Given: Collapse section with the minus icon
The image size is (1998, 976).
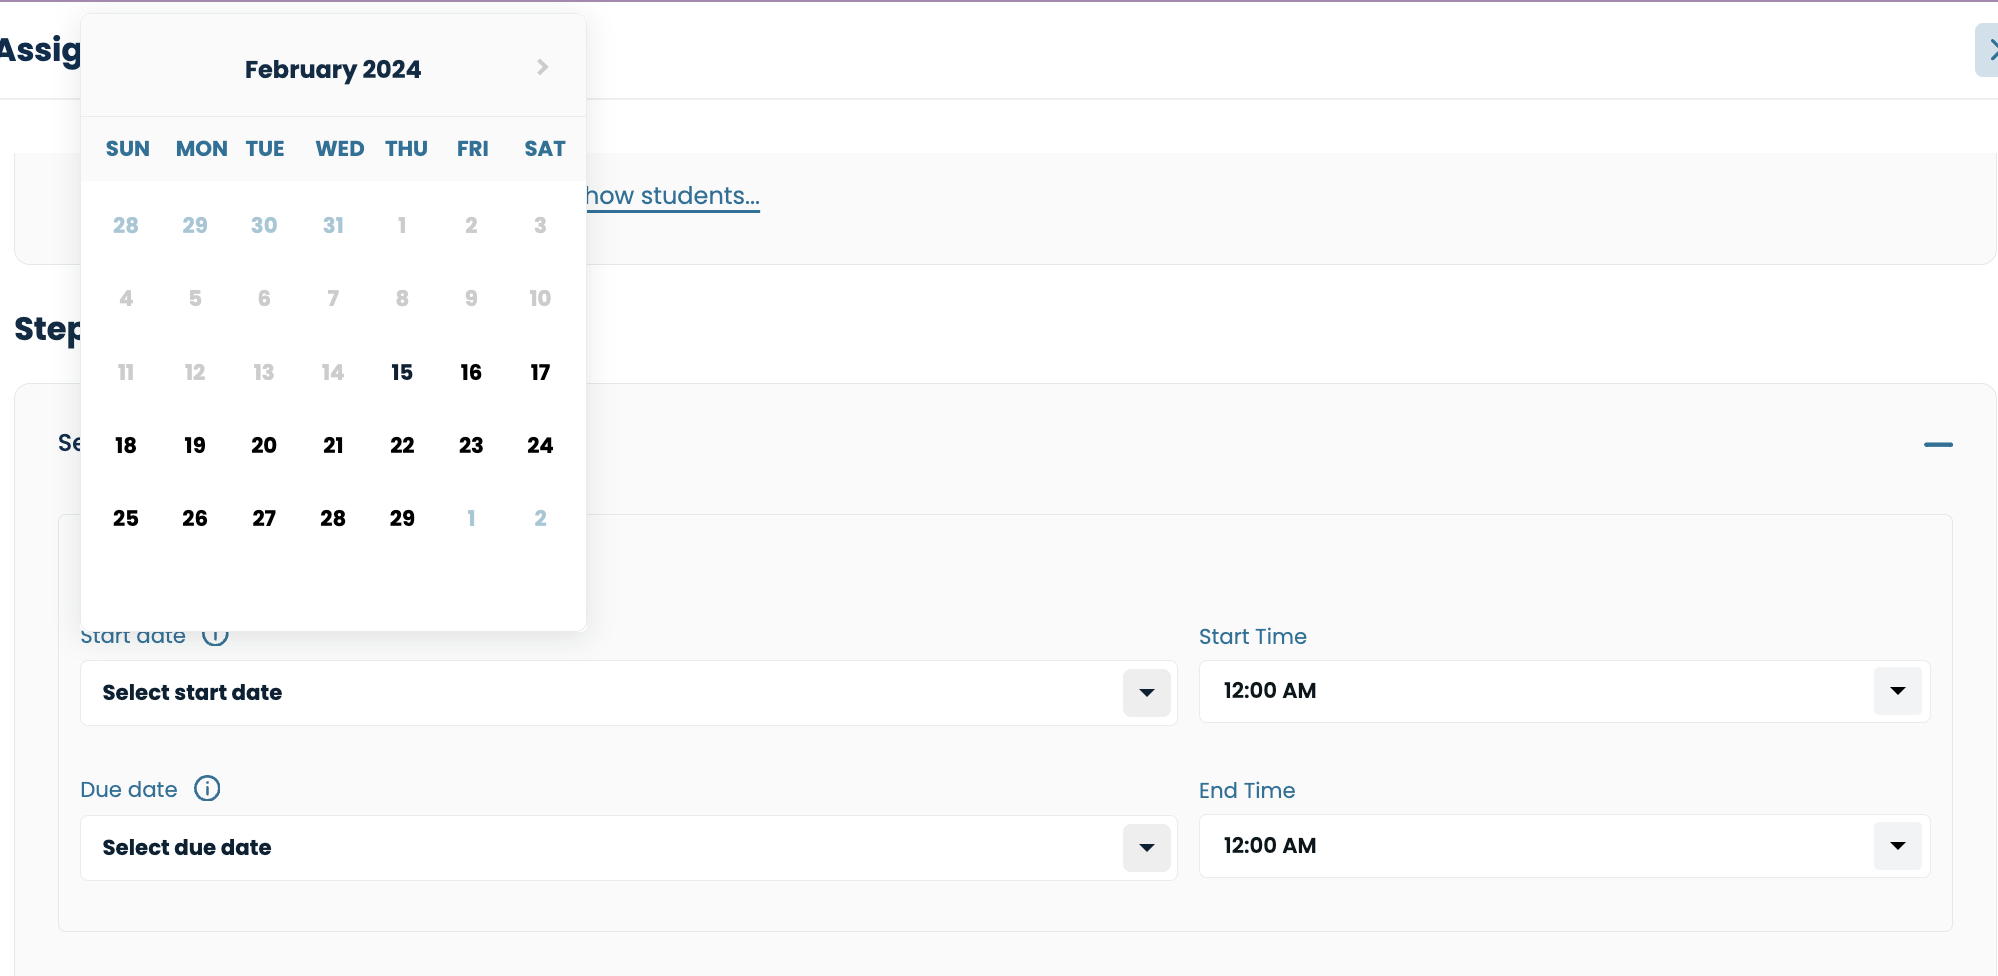Looking at the screenshot, I should coord(1938,444).
